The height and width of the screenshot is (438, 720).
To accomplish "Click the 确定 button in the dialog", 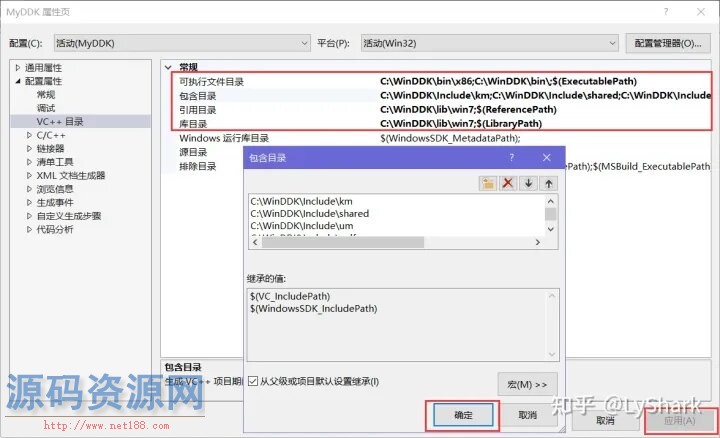I will pyautogui.click(x=462, y=414).
